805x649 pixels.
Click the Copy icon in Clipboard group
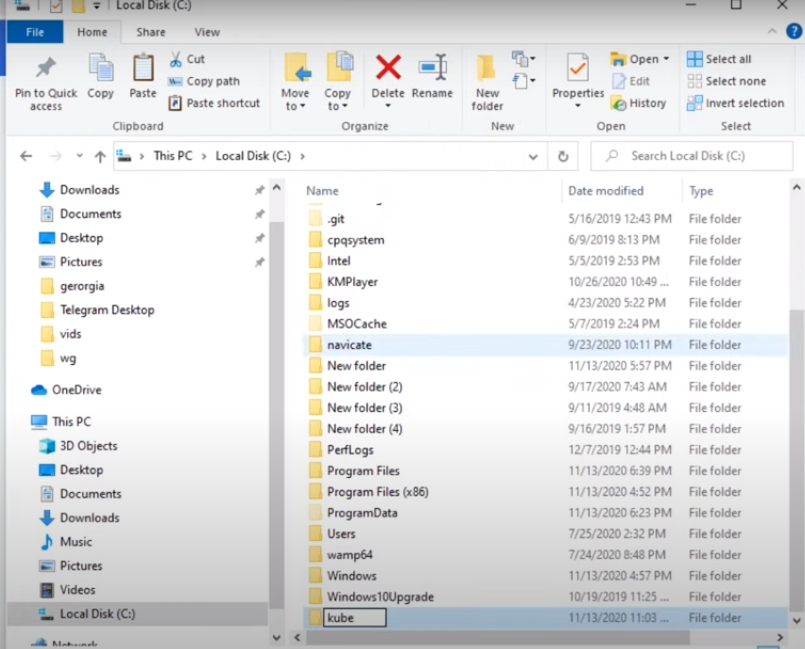tap(100, 70)
